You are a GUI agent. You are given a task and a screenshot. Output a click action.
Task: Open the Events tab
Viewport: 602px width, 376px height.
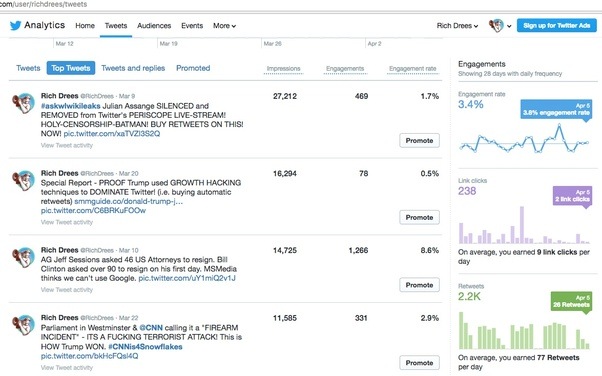(x=192, y=26)
